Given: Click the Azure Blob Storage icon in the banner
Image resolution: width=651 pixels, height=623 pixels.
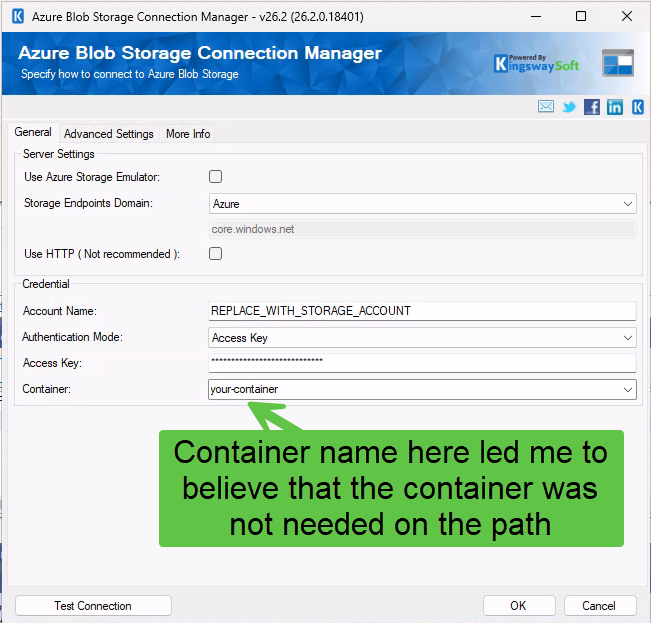Looking at the screenshot, I should [x=618, y=63].
